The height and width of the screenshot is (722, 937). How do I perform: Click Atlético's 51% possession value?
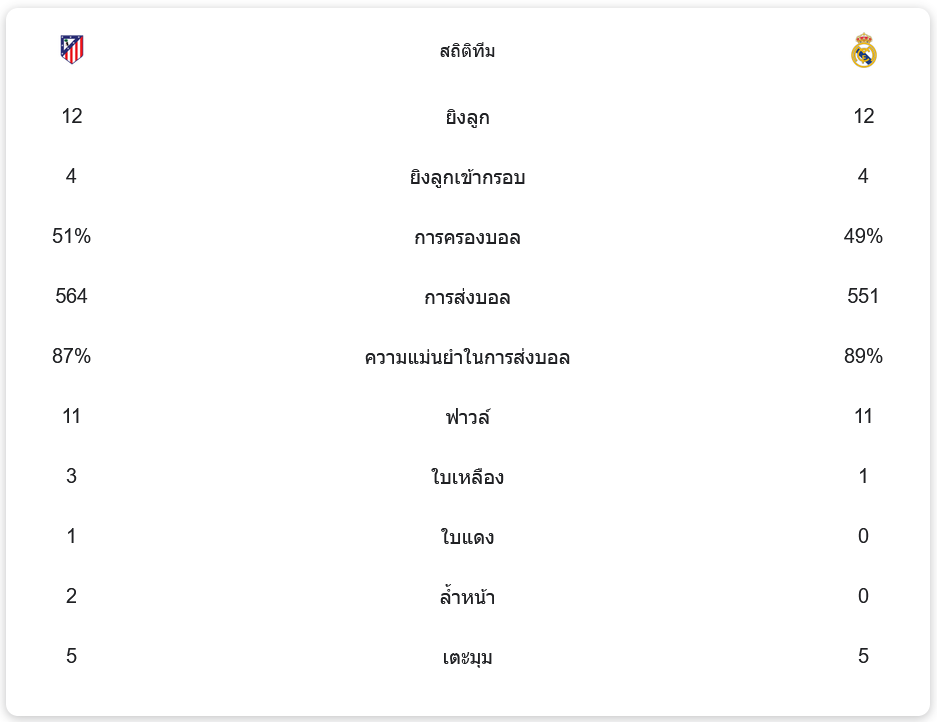pos(72,237)
